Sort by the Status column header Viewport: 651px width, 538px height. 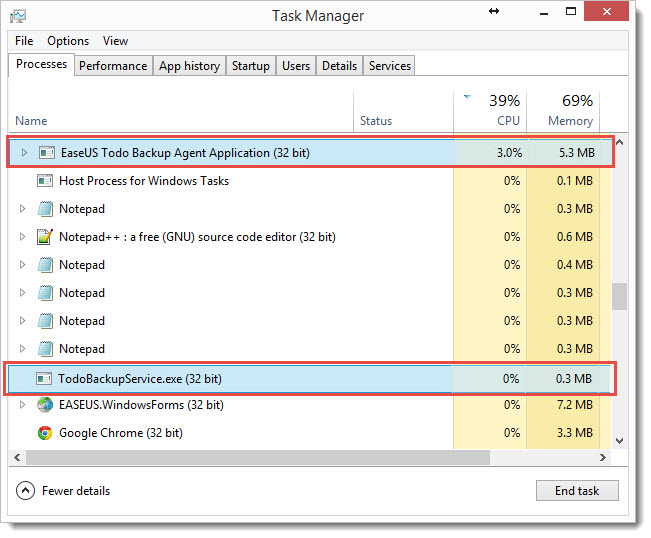tap(404, 111)
